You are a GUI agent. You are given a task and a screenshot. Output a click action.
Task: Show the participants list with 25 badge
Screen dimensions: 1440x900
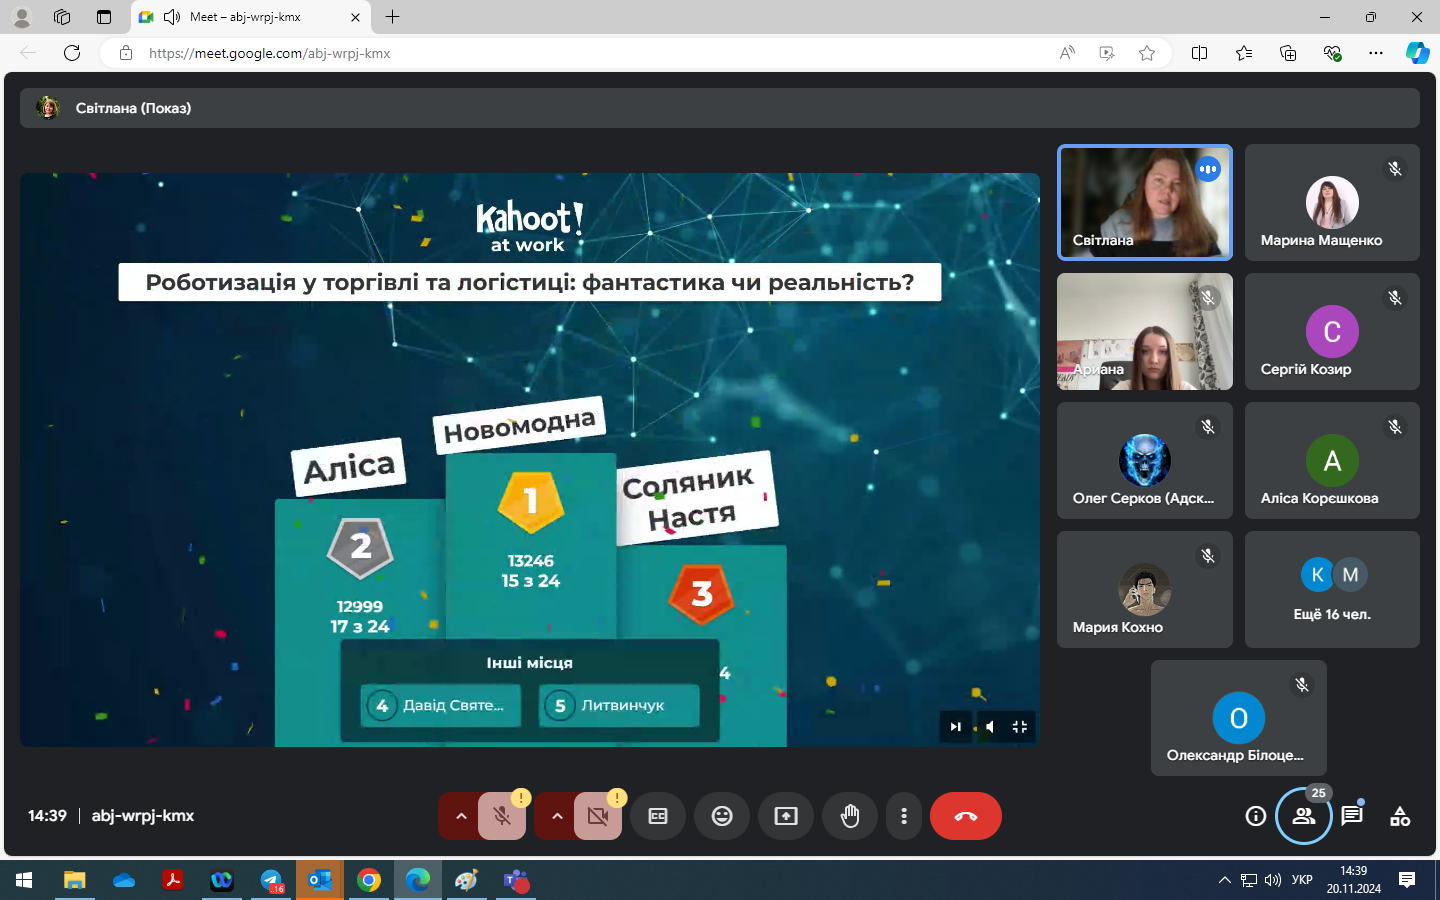click(x=1304, y=816)
